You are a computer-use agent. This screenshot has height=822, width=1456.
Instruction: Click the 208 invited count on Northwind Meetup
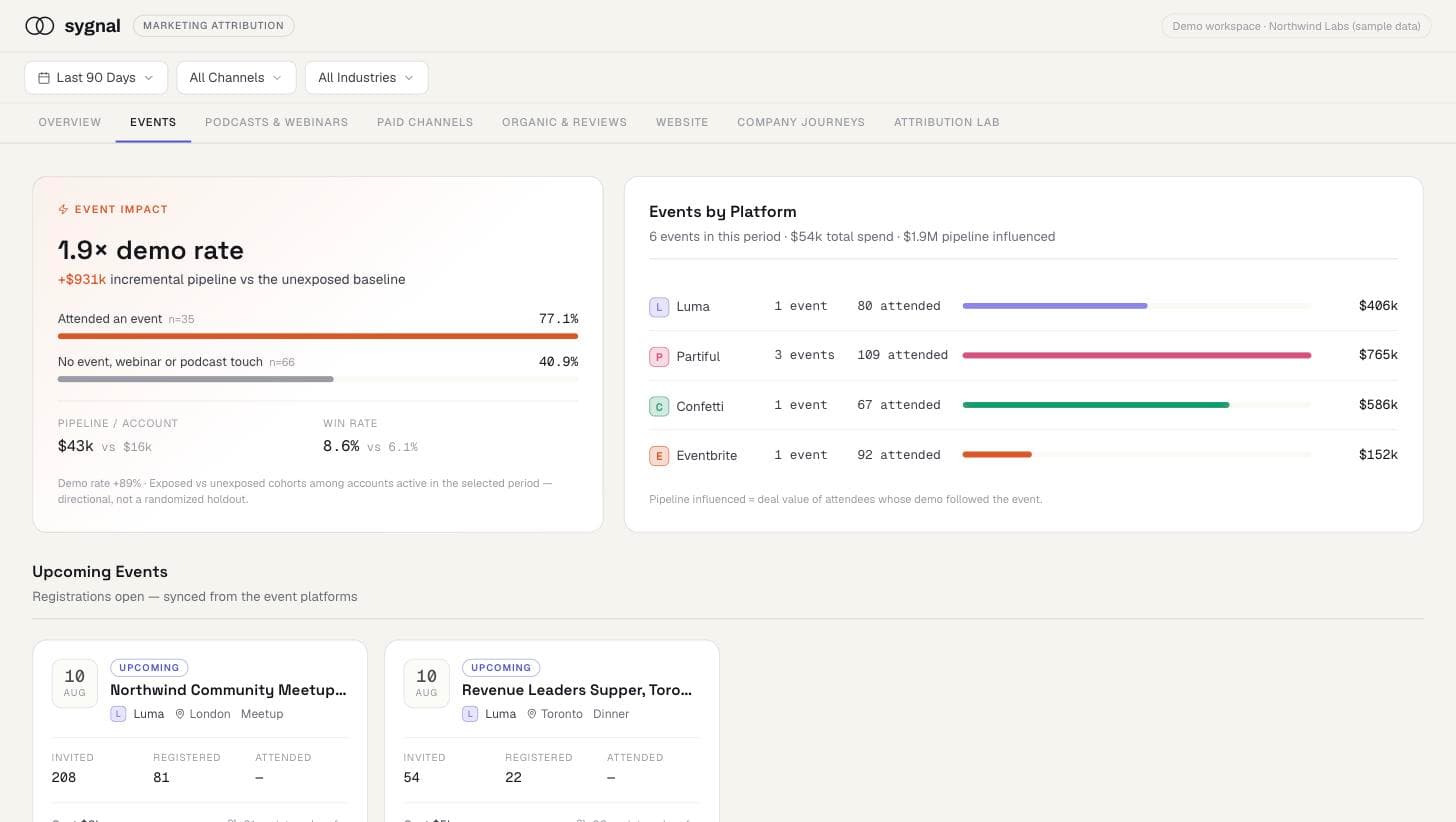tap(64, 778)
